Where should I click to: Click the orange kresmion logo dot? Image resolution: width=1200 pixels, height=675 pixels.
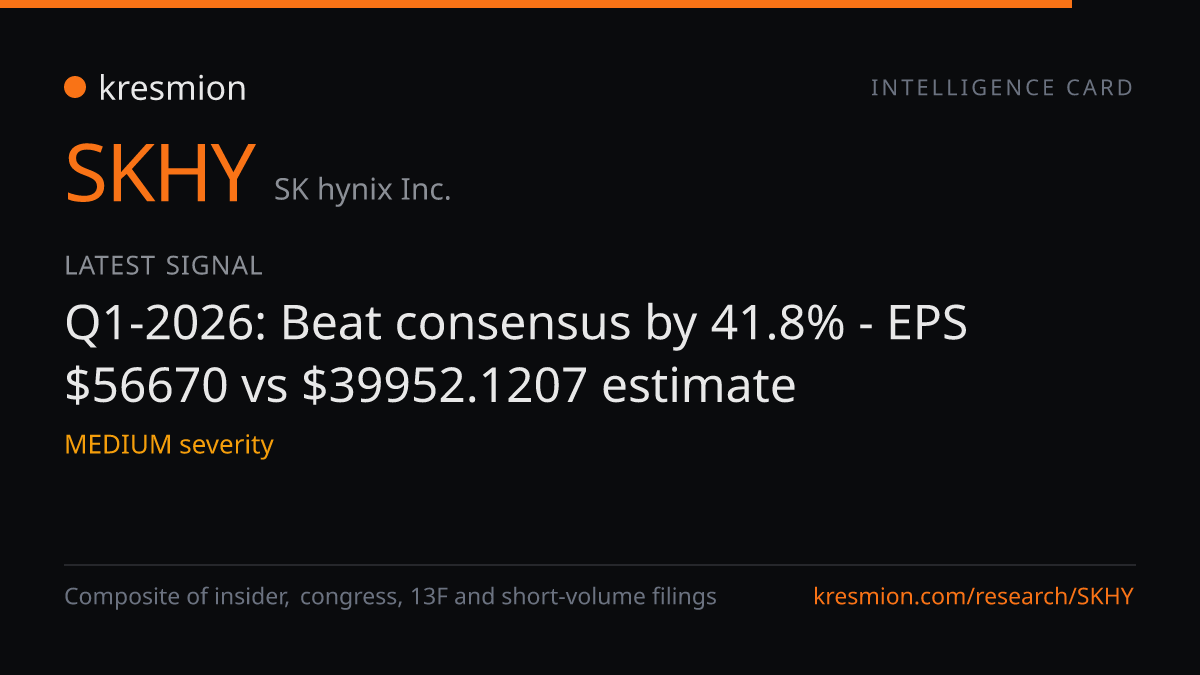(x=75, y=88)
